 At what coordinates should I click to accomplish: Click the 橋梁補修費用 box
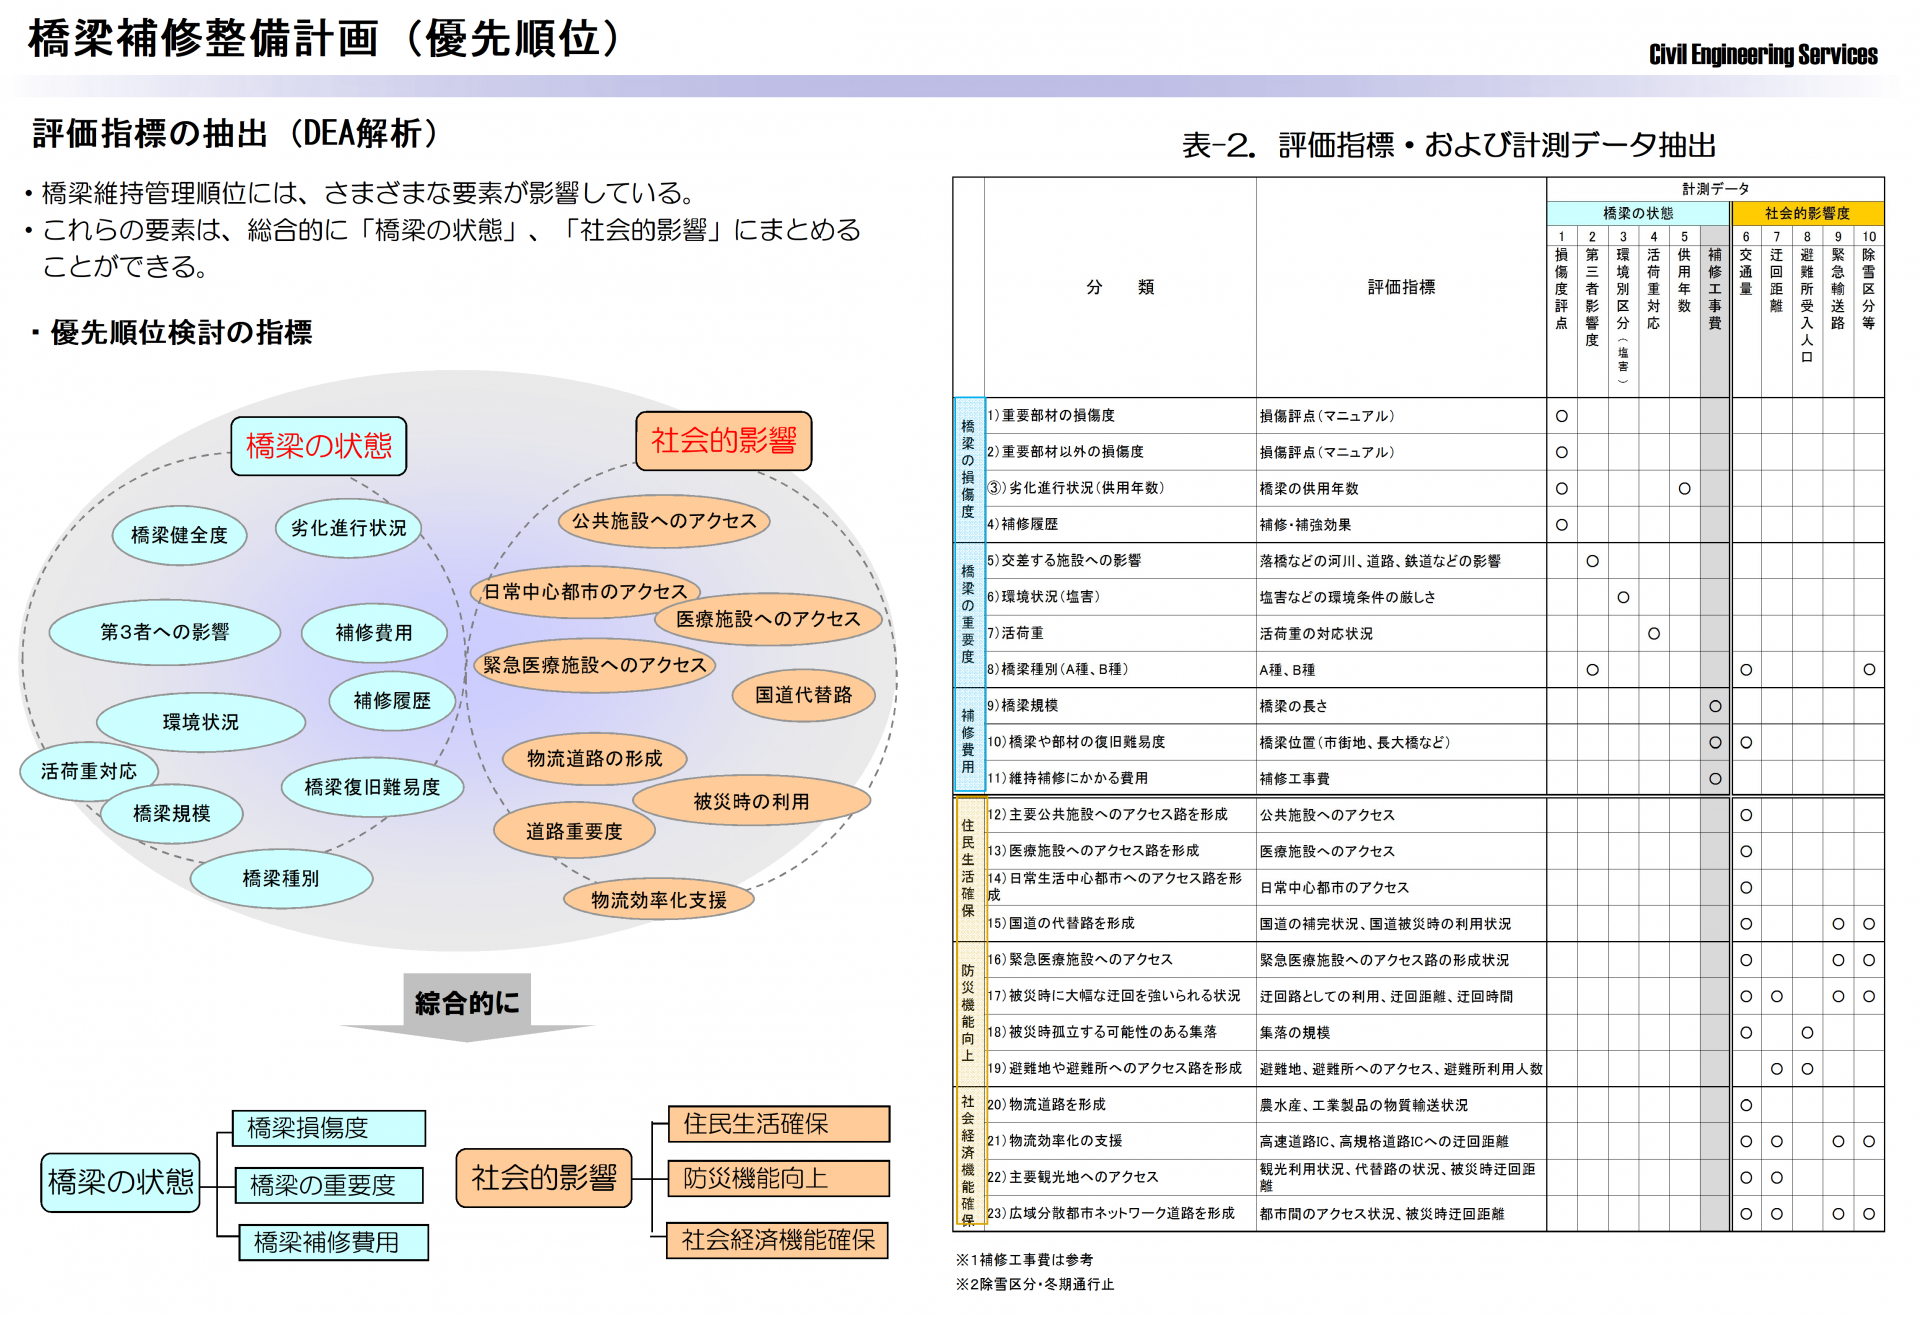pos(333,1242)
